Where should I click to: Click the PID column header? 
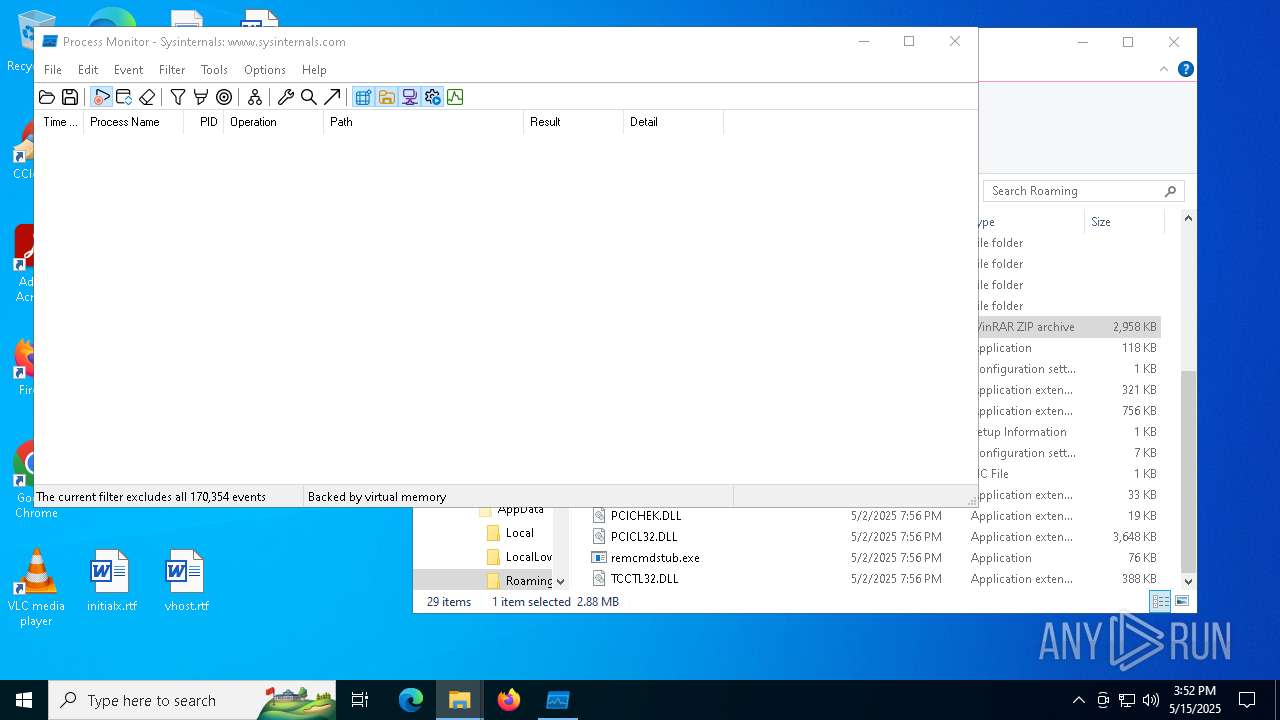[x=204, y=122]
